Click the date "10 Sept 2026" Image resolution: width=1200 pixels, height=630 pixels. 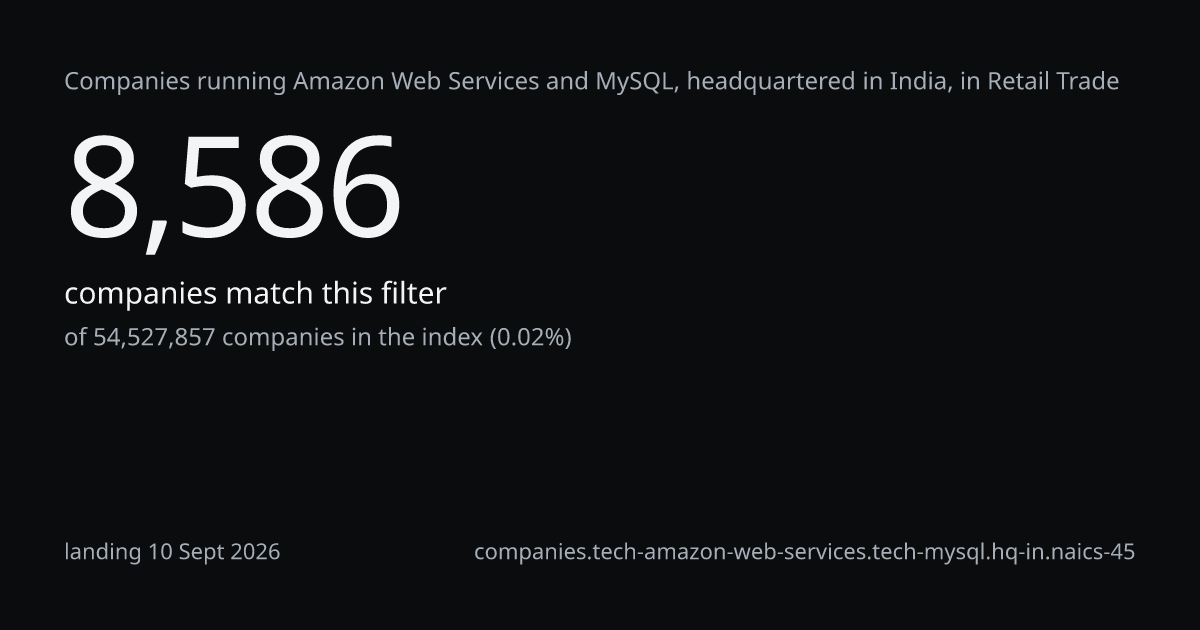pyautogui.click(x=214, y=552)
